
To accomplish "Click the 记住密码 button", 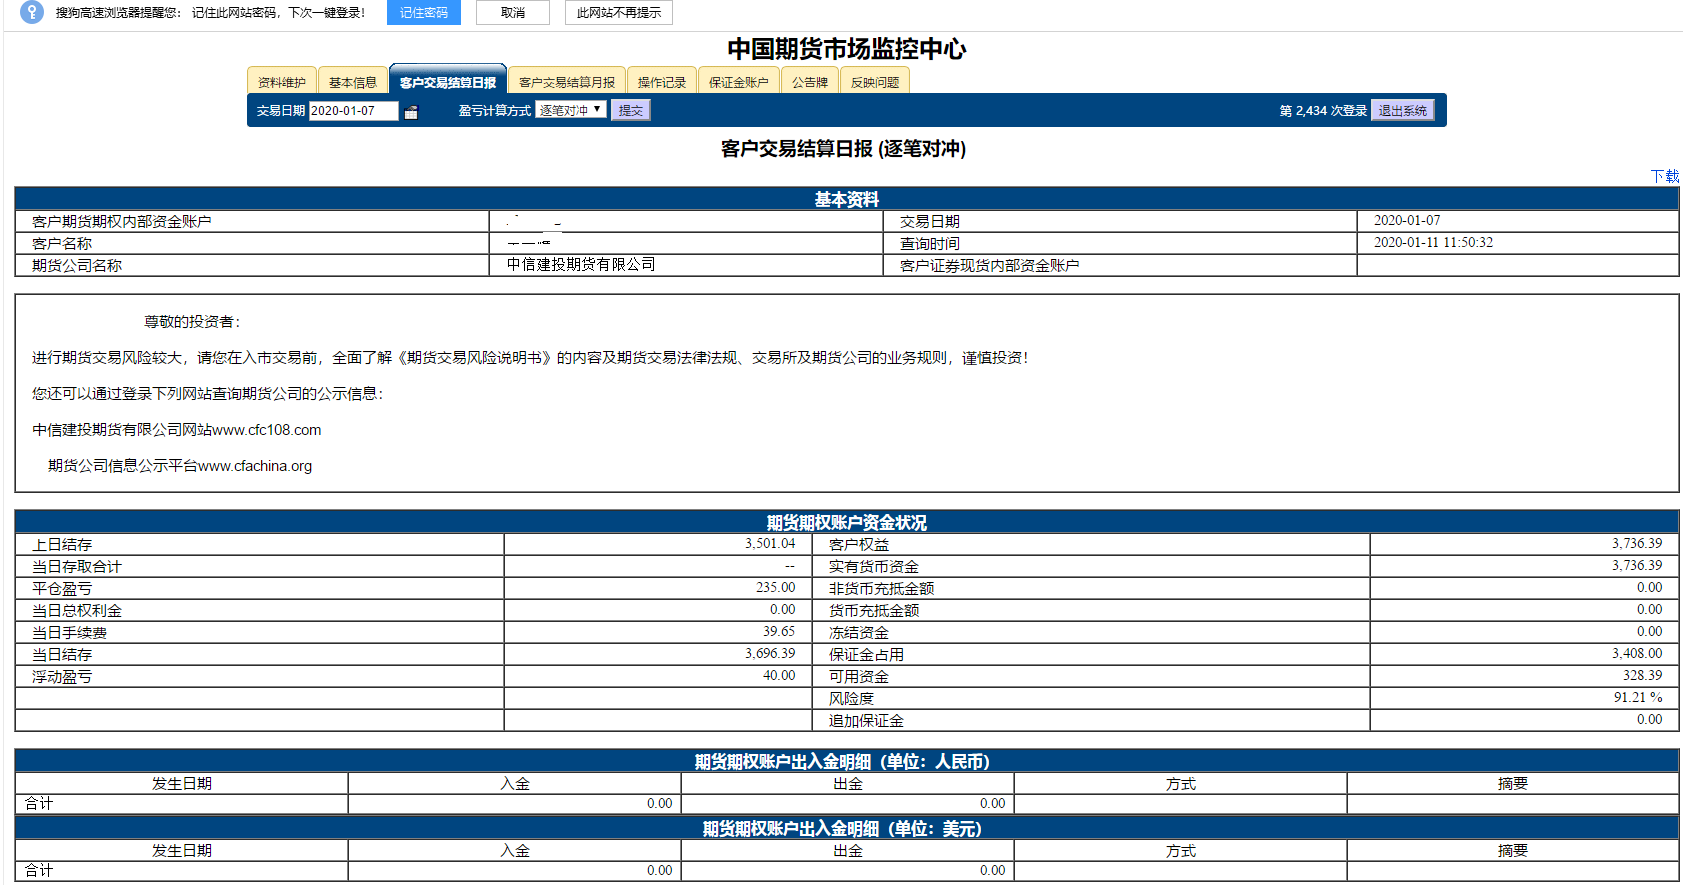I will click(x=423, y=13).
